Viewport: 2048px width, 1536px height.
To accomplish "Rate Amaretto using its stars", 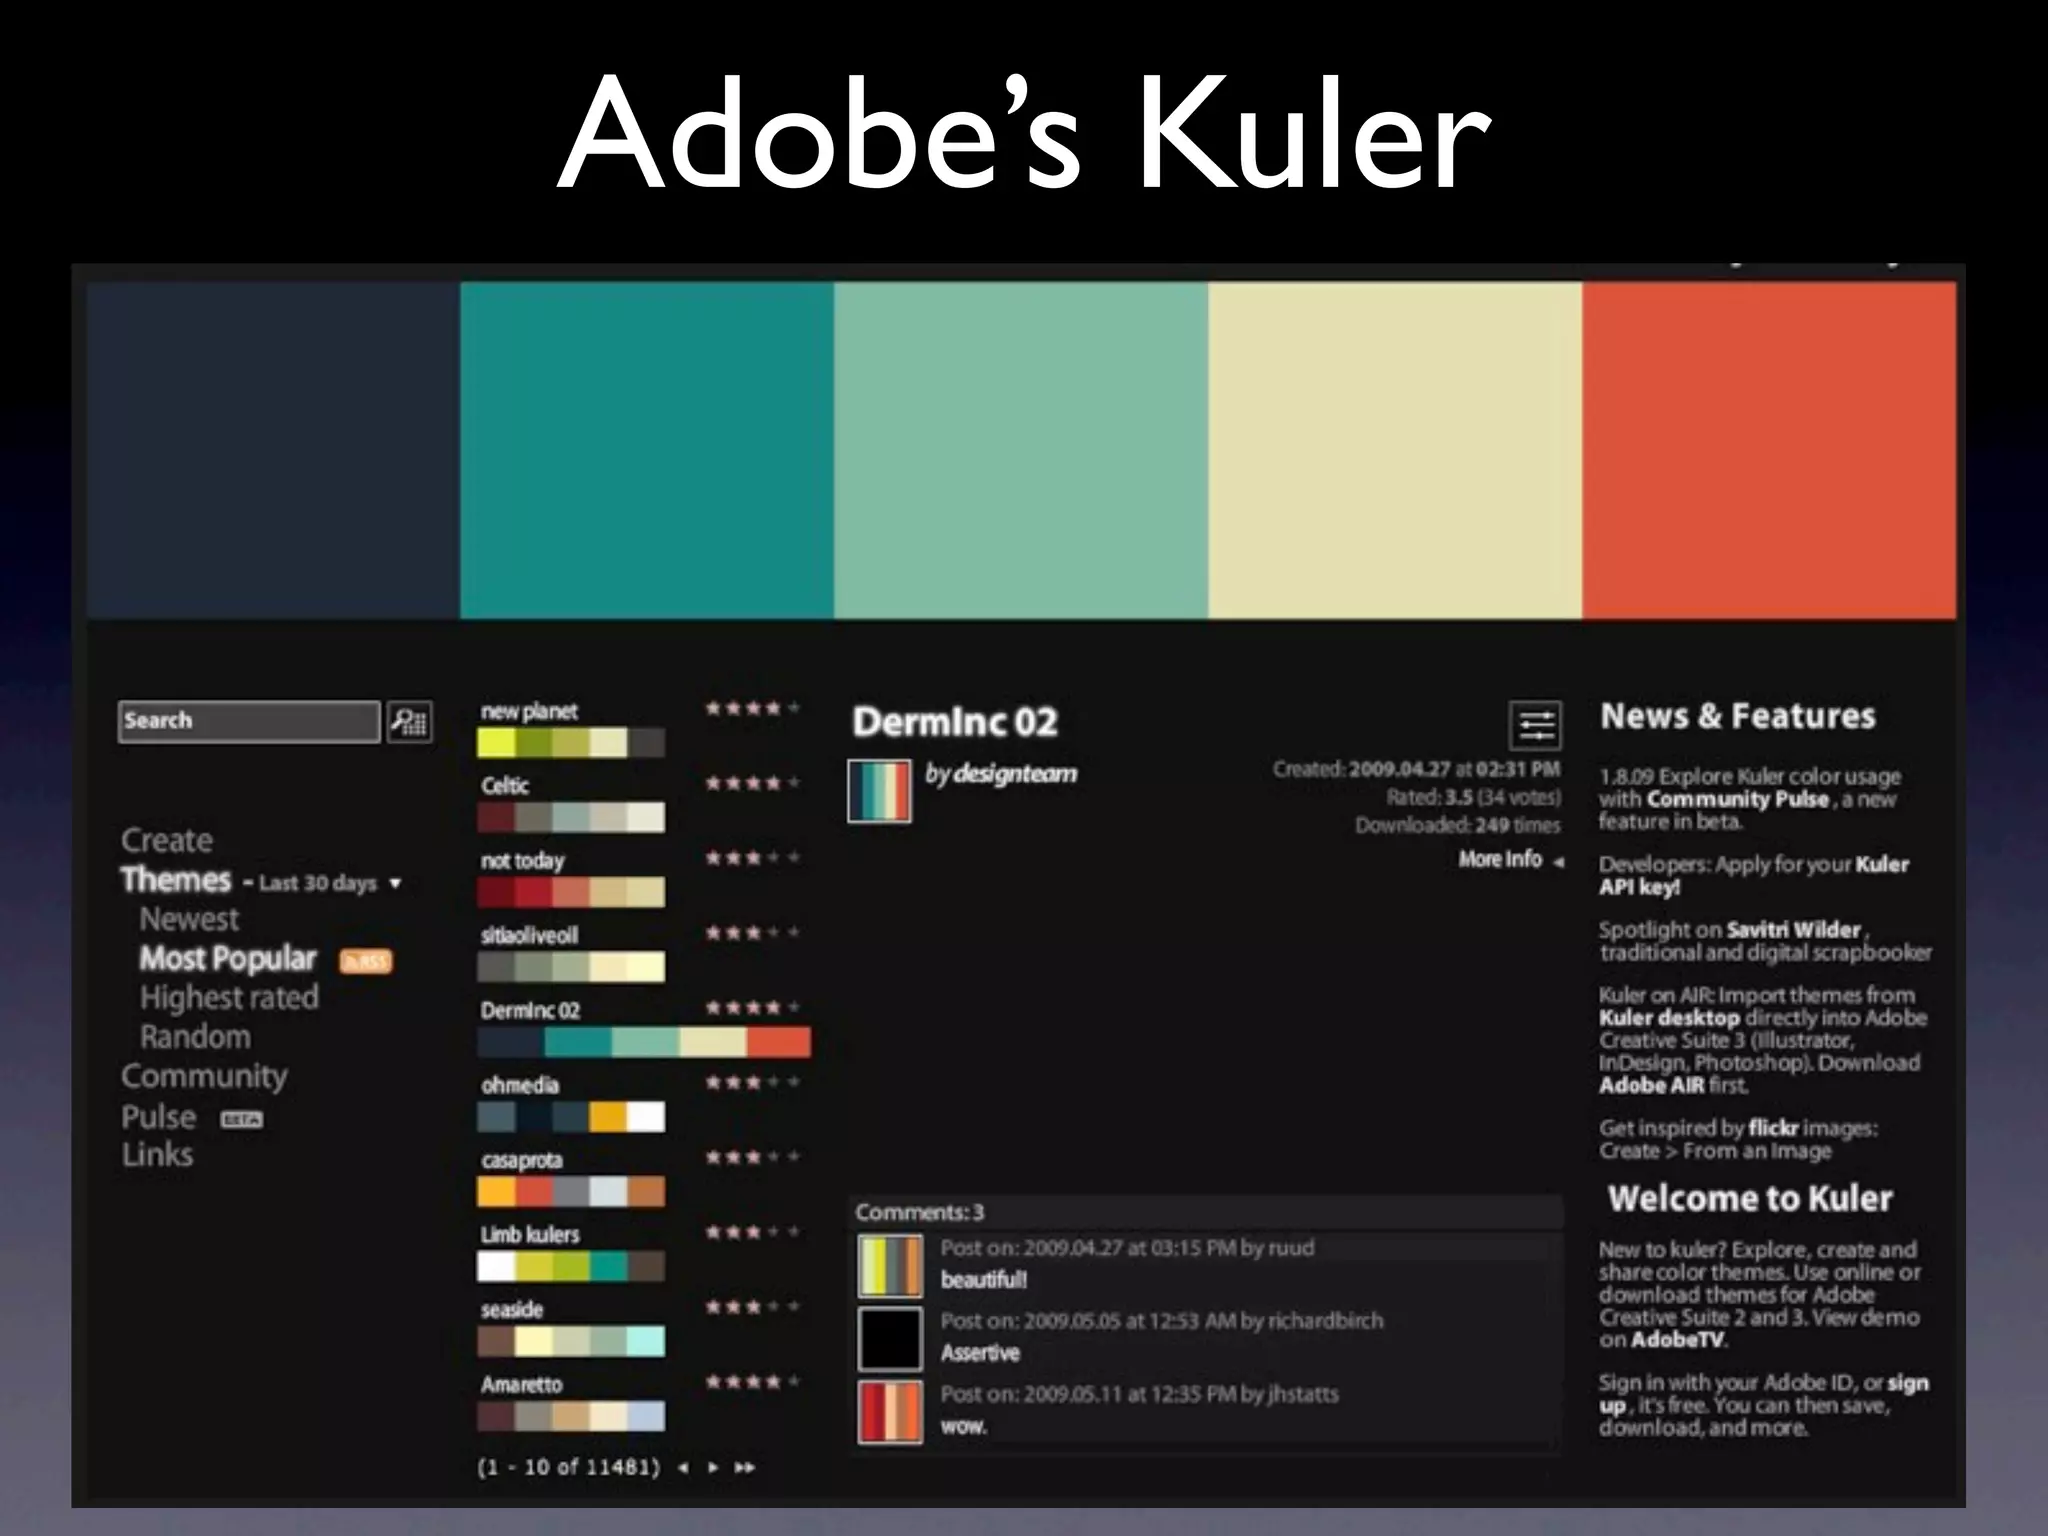I will pos(753,1382).
